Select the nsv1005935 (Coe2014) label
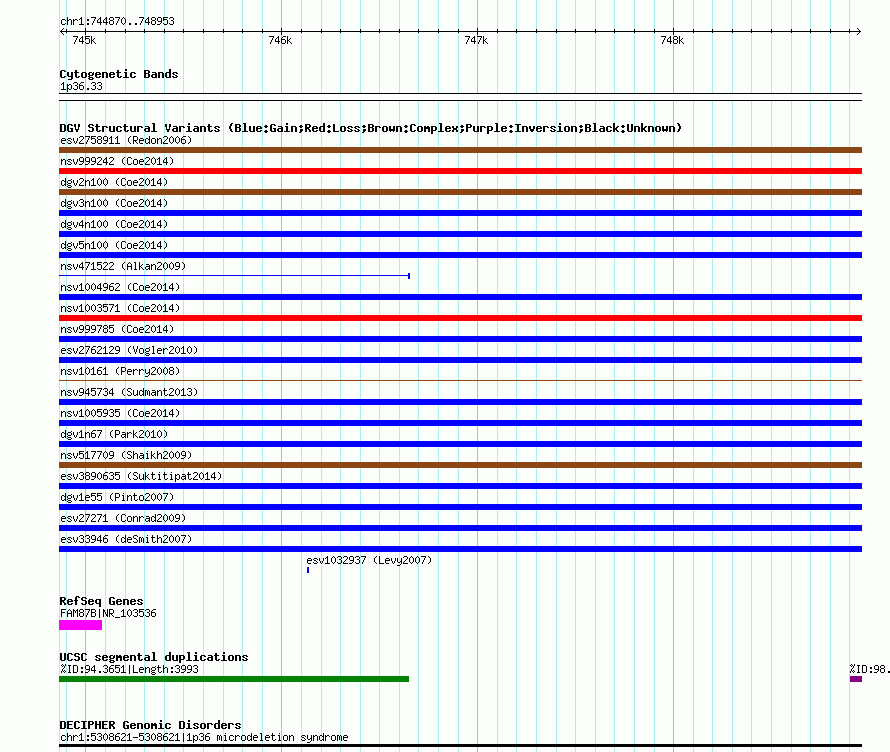This screenshot has height=752, width=890. [120, 413]
